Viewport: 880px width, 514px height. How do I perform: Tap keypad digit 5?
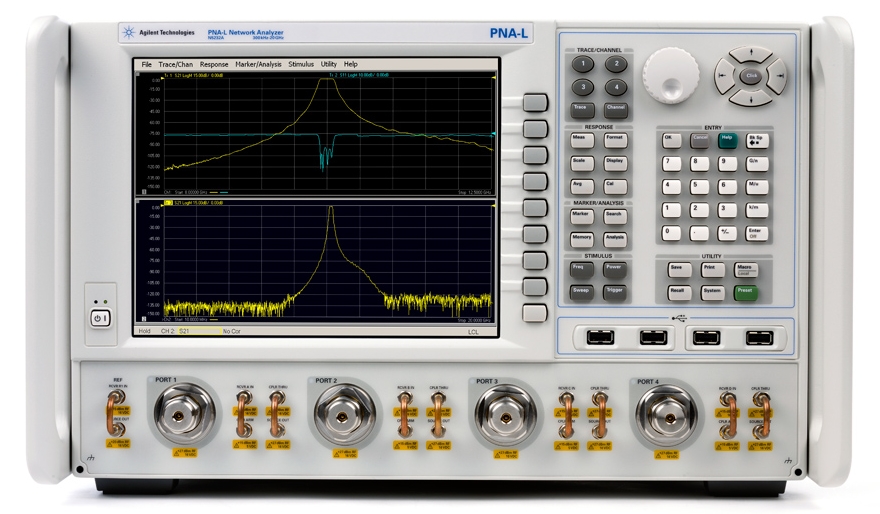point(699,187)
